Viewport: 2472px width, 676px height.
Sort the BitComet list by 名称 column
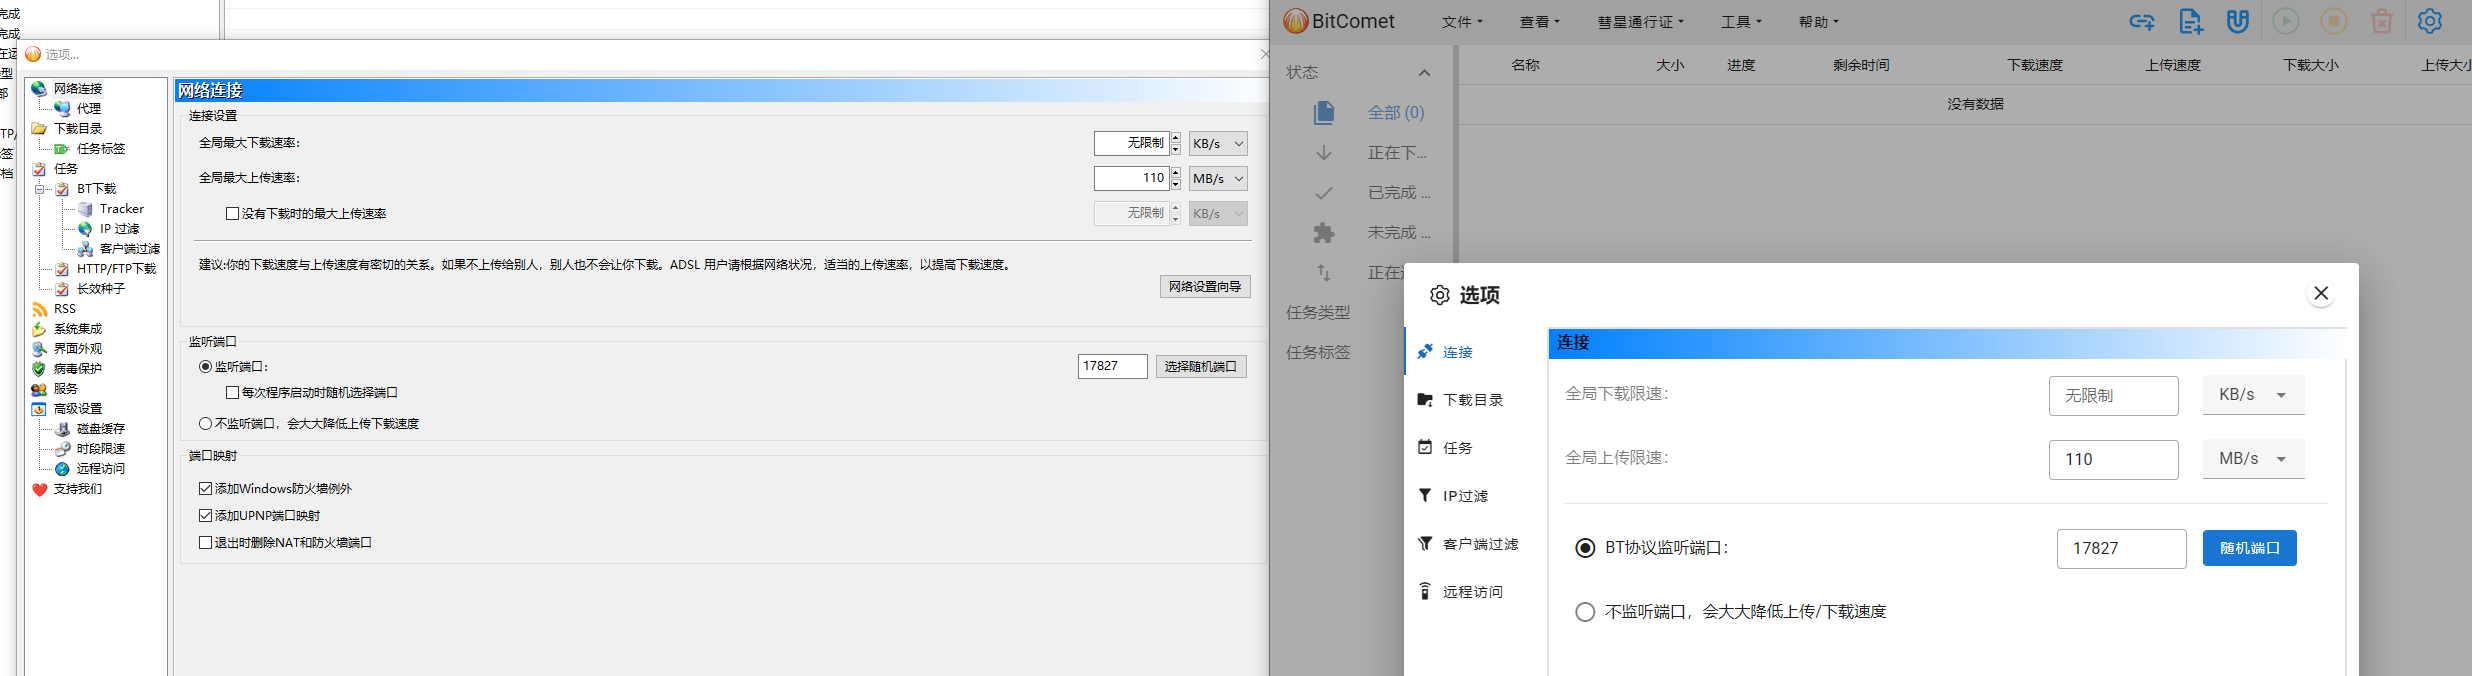coord(1526,65)
